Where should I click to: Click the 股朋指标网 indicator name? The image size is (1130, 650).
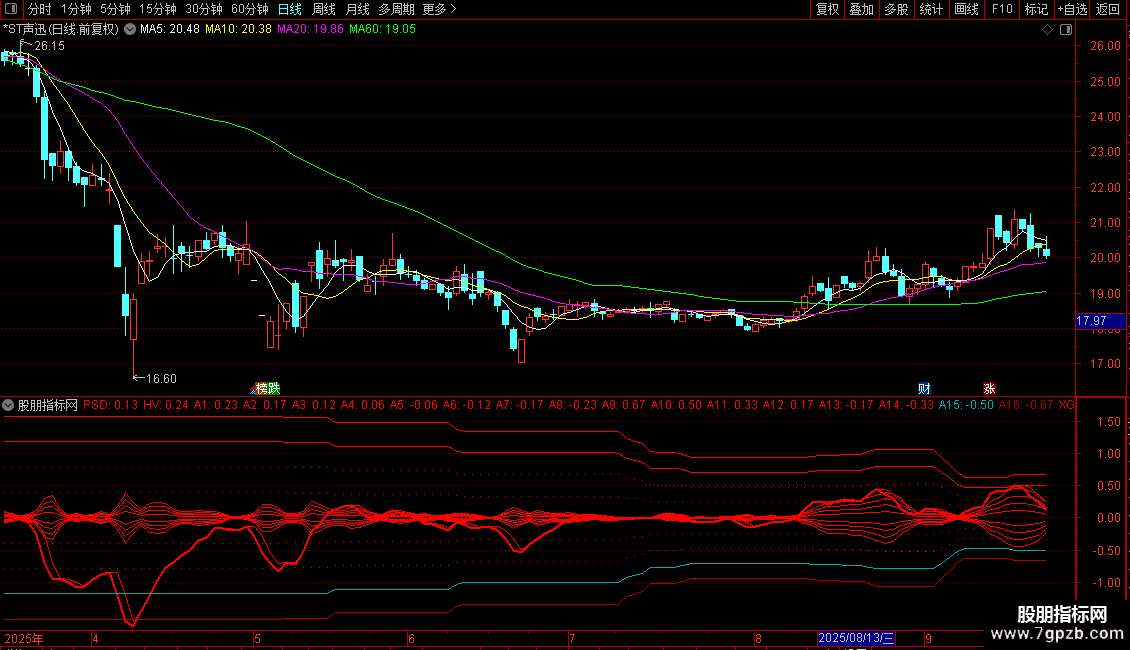point(48,406)
